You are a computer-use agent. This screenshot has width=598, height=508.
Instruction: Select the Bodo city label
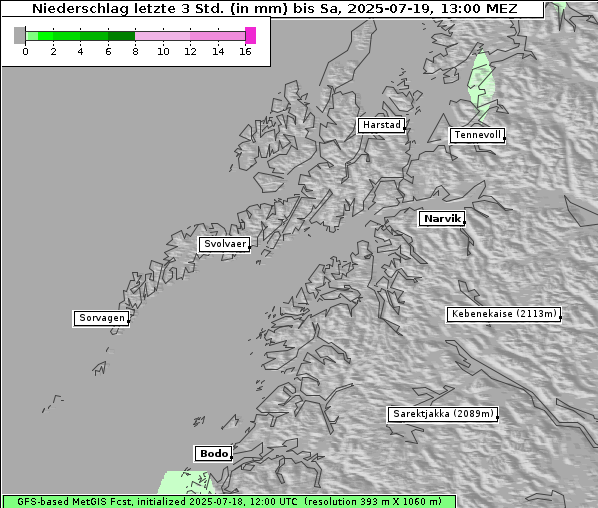click(213, 454)
